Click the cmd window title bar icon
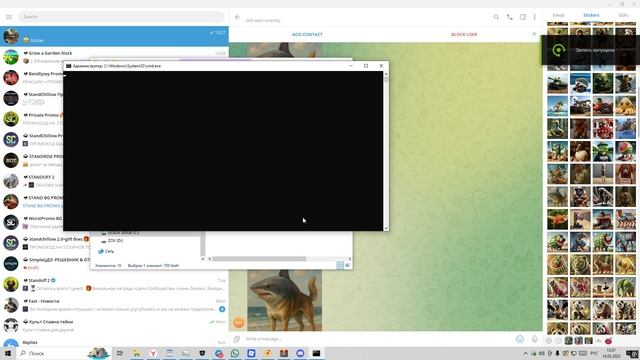The width and height of the screenshot is (640, 360). (x=69, y=66)
